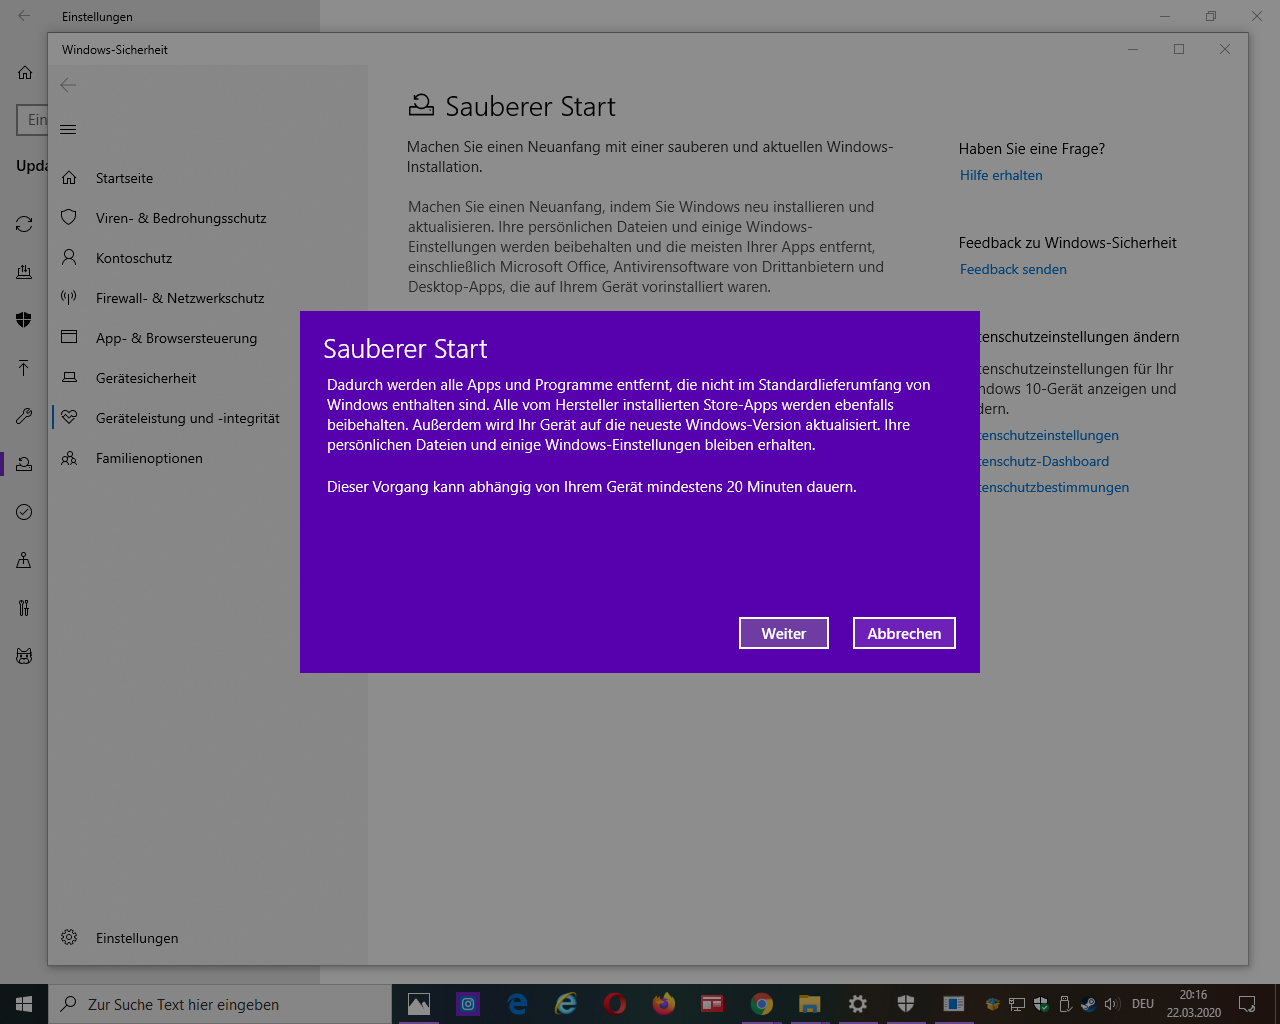Viewport: 1280px width, 1024px height.
Task: Open Wiederherstellung icon in Einstellungen
Action: [24, 464]
